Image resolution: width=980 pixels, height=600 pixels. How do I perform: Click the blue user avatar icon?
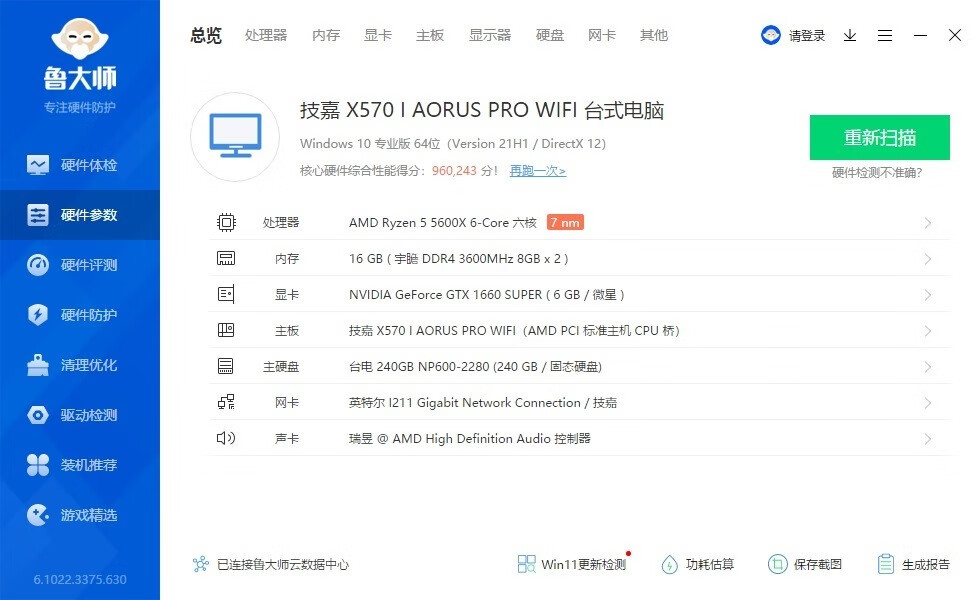pyautogui.click(x=771, y=35)
